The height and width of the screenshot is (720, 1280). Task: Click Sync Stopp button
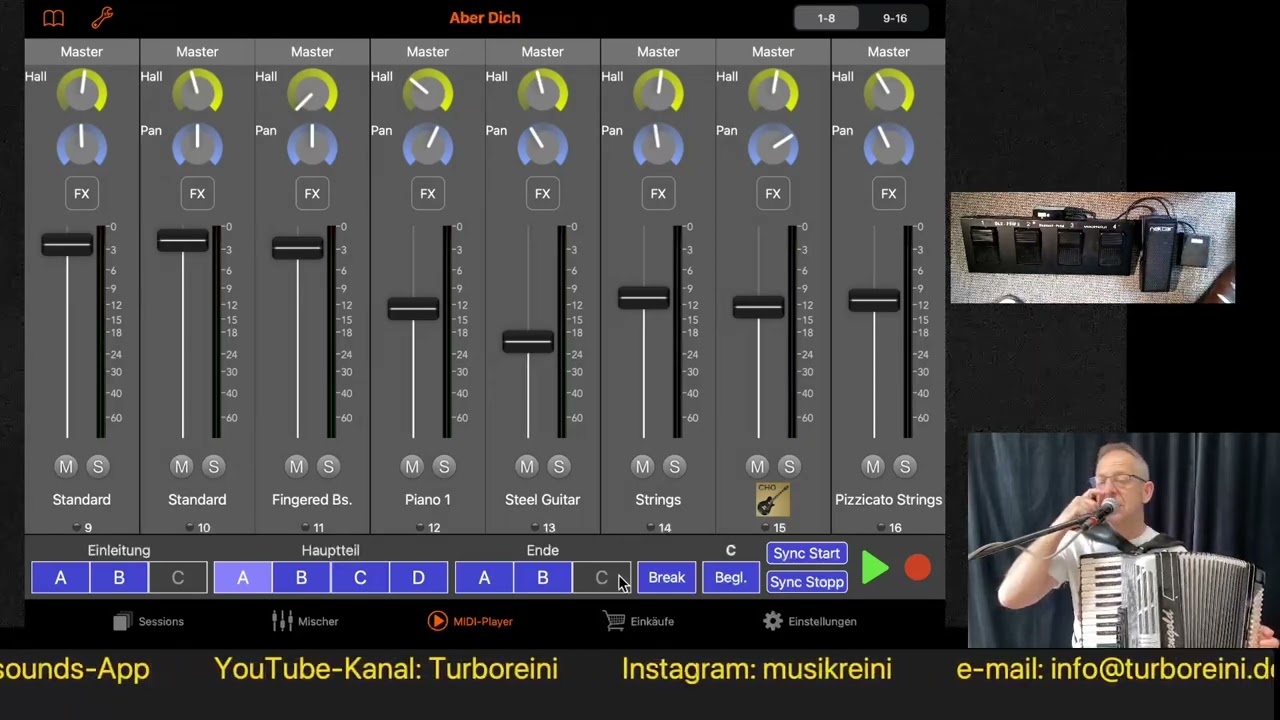(807, 582)
